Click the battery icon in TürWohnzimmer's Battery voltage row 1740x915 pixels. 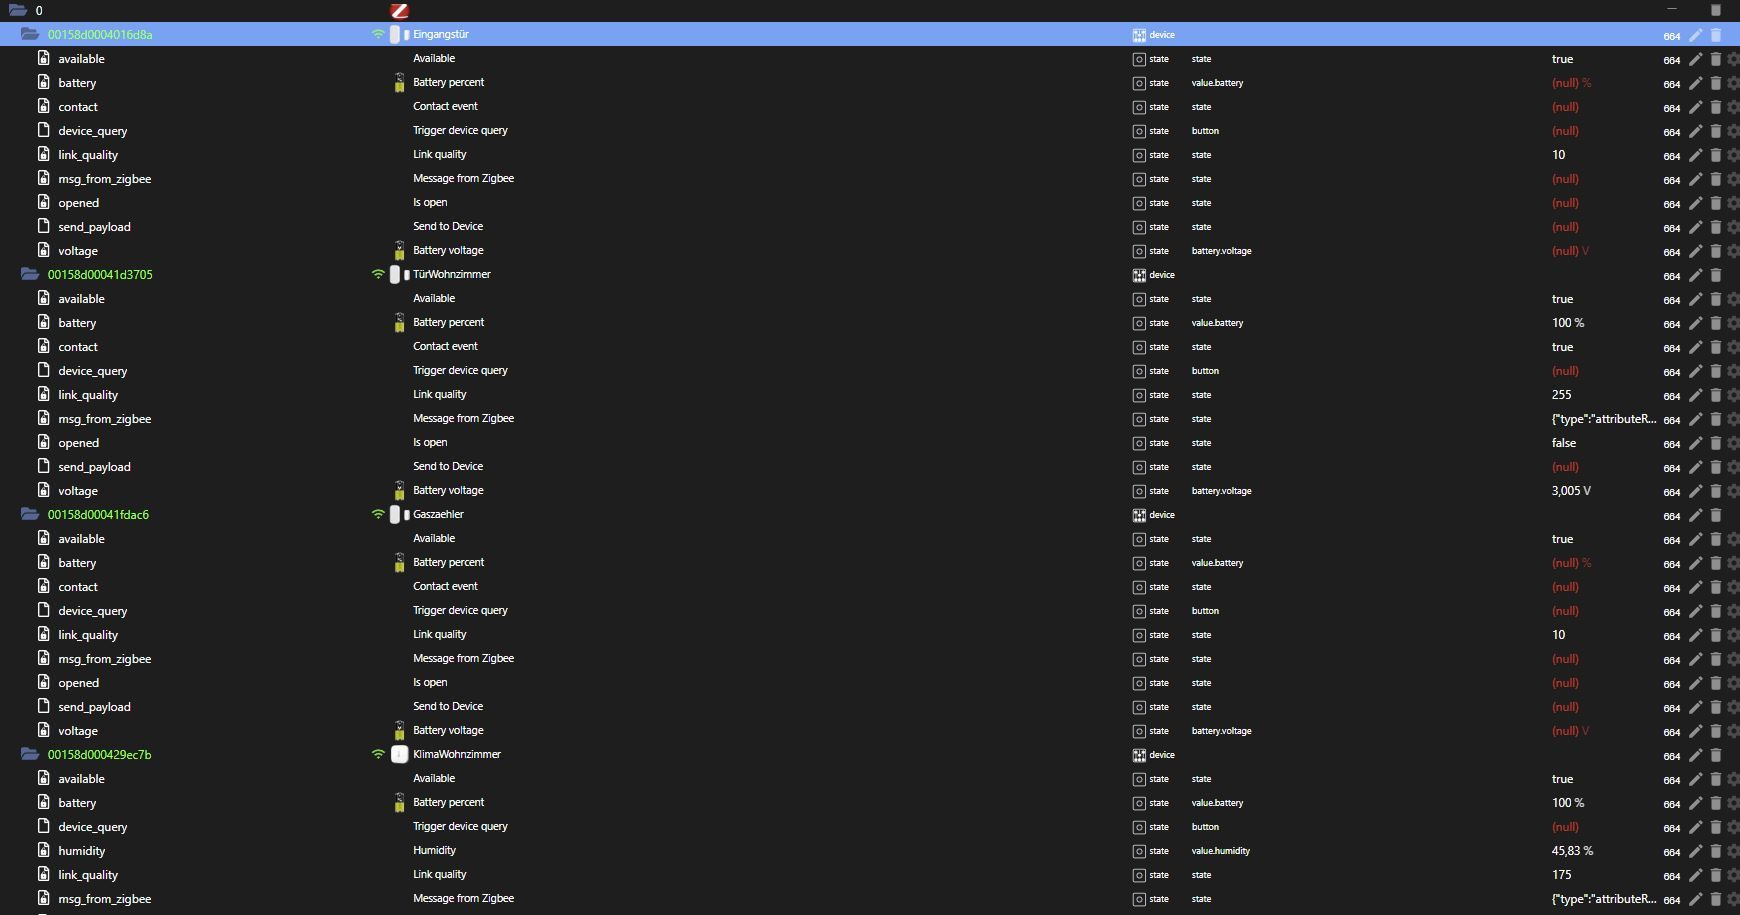[x=399, y=491]
